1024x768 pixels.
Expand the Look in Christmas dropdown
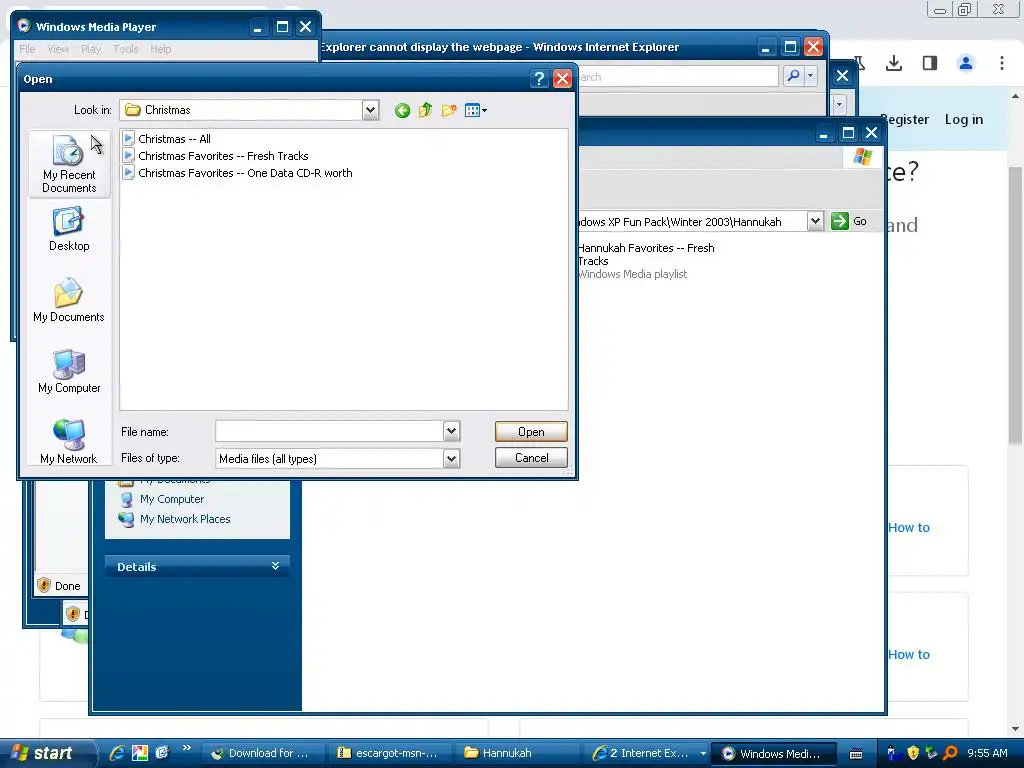click(370, 110)
